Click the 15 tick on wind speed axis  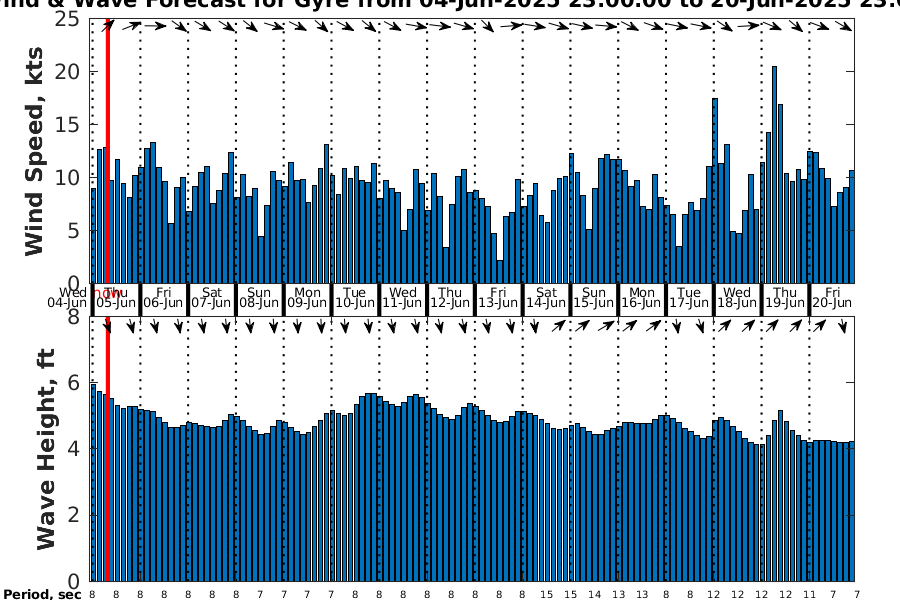tap(67, 125)
